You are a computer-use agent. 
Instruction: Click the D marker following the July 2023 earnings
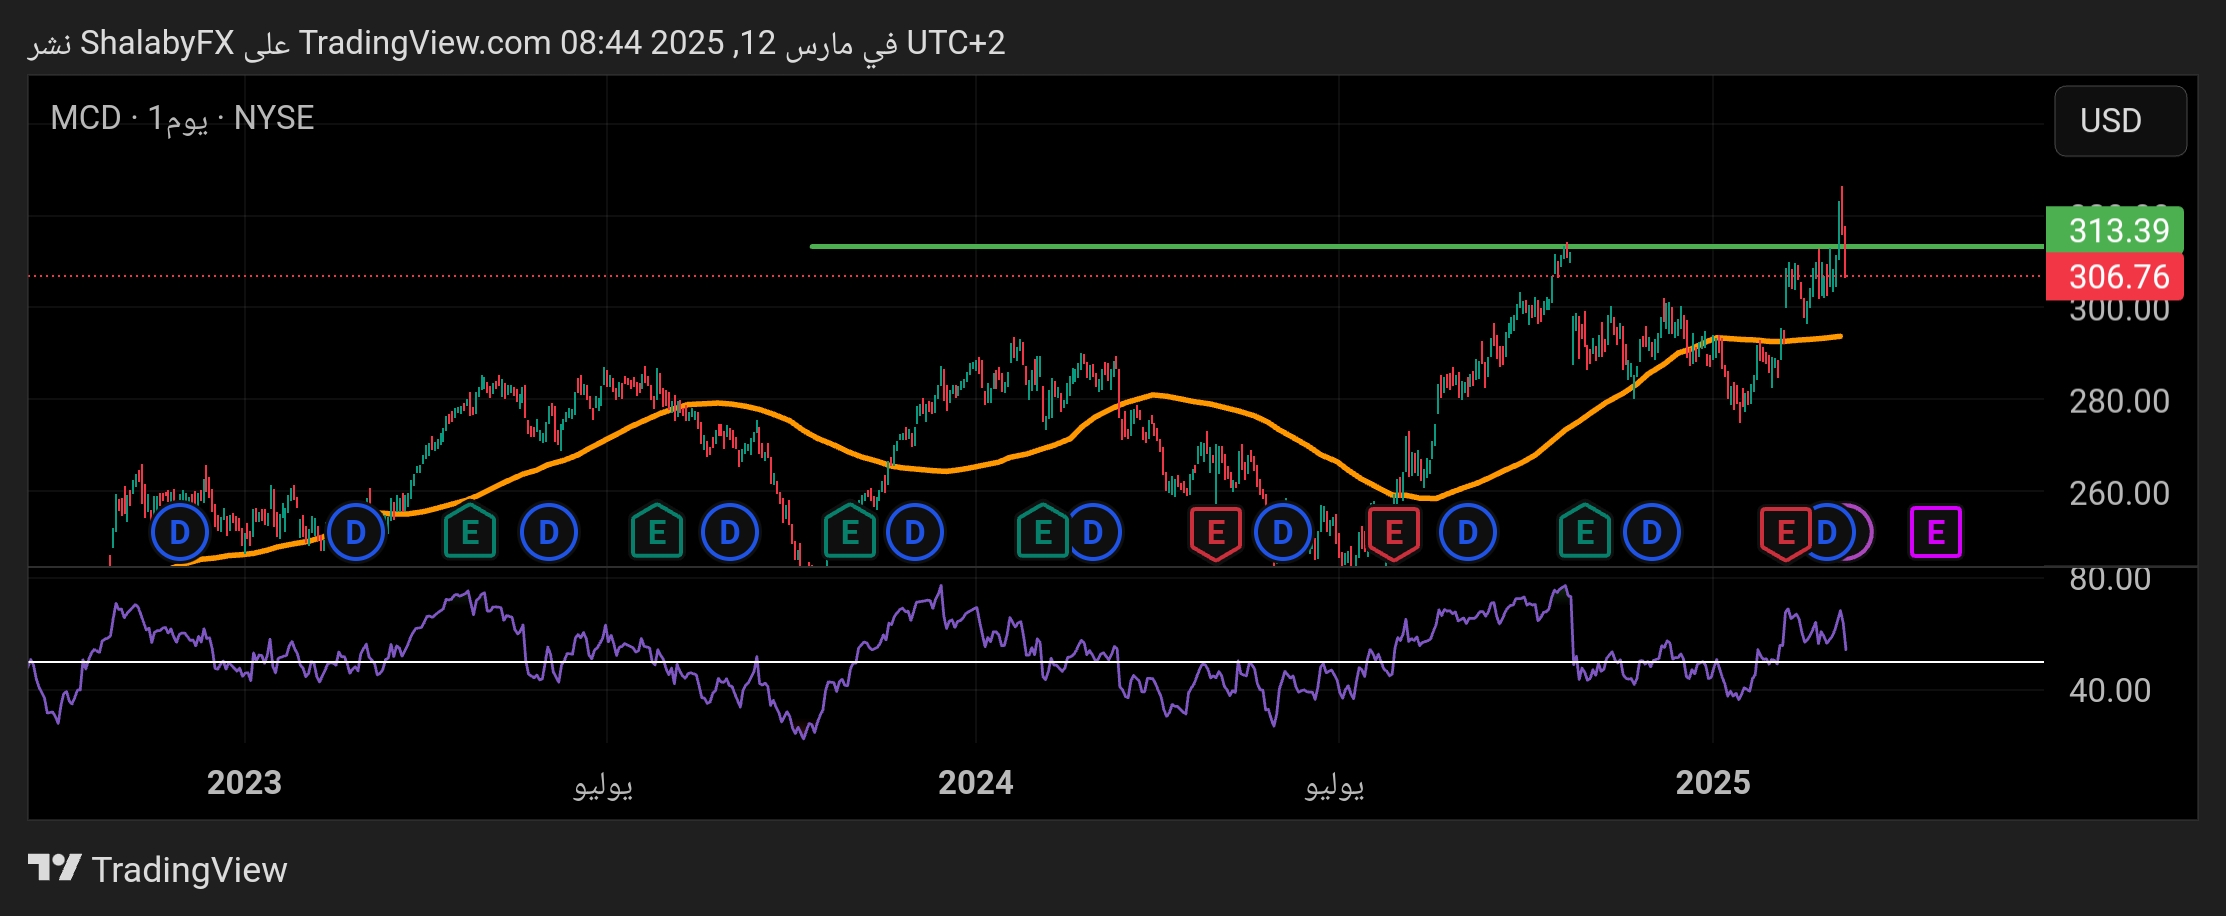tap(730, 532)
